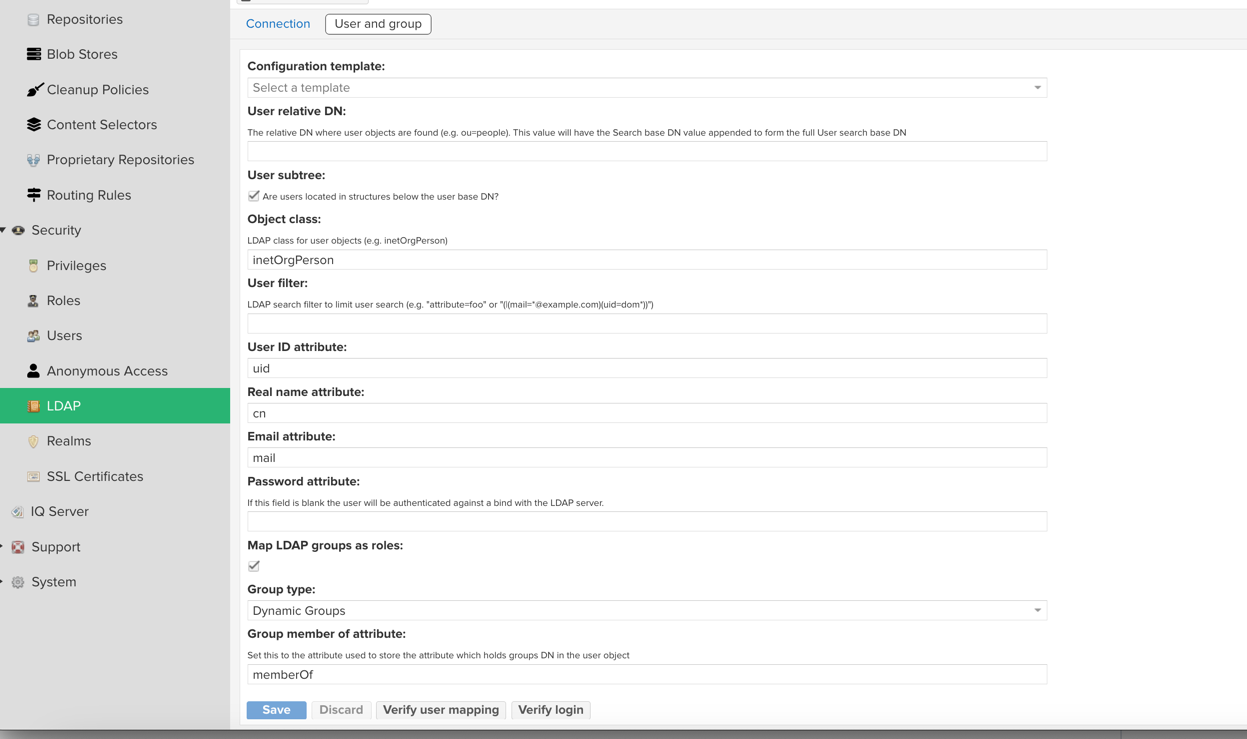Click the Real name attribute cn field
The image size is (1247, 739).
pyautogui.click(x=647, y=413)
